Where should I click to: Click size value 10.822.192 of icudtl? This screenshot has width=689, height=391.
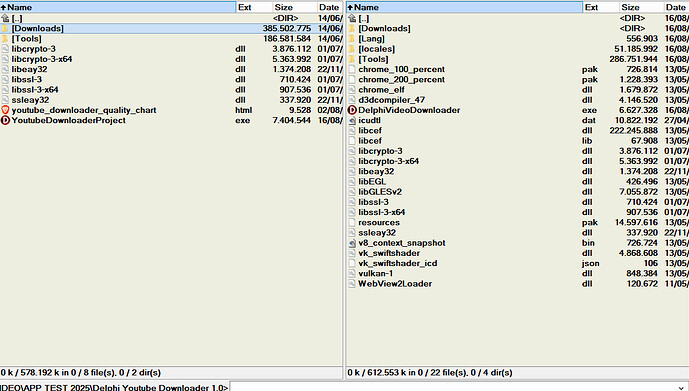[636, 120]
